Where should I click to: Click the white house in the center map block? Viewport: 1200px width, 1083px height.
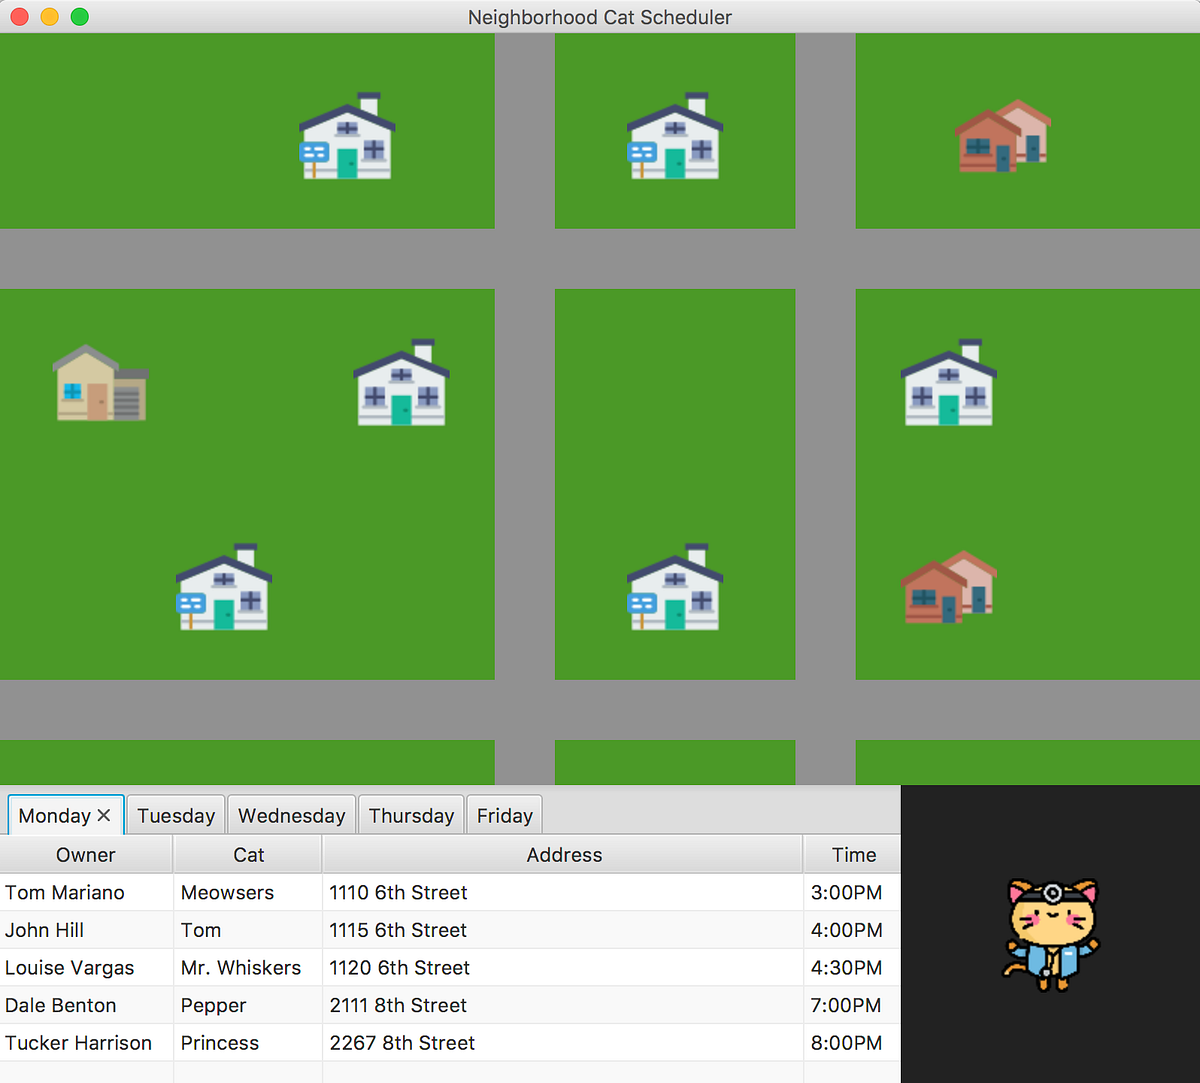tap(674, 590)
